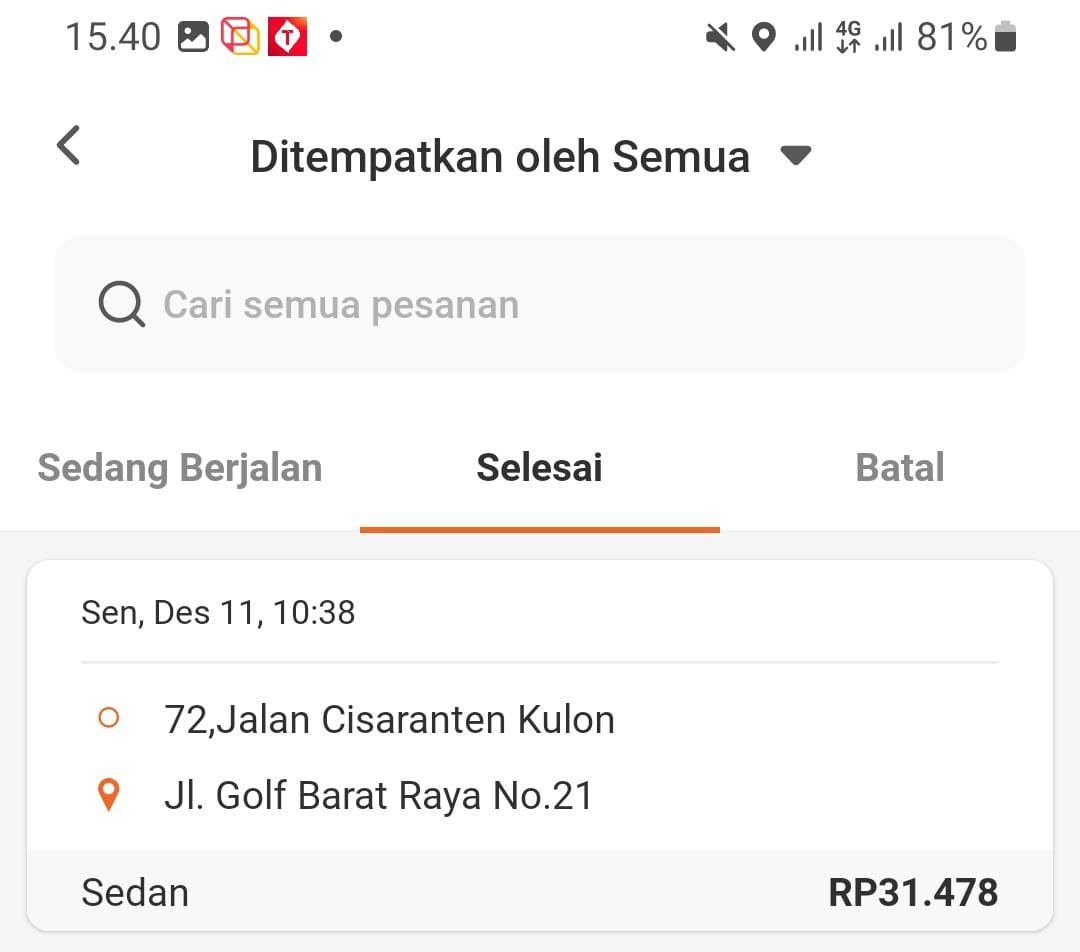Tap the battery status icon

1005,38
